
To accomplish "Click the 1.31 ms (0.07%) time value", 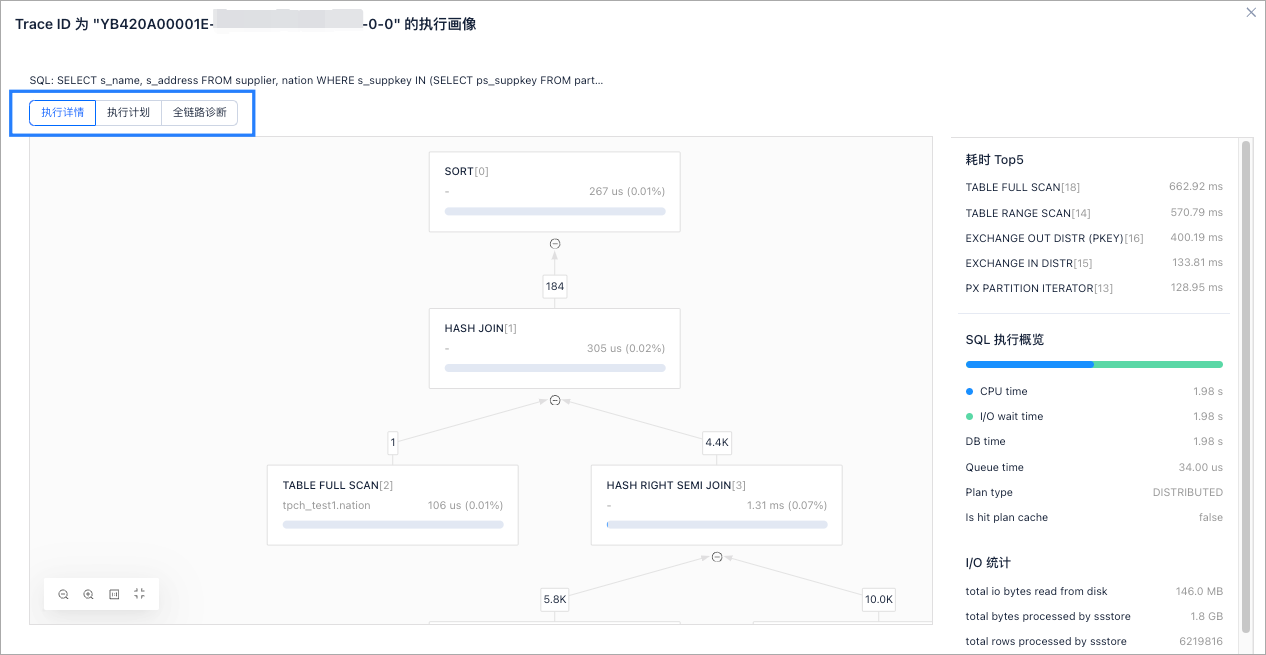I will 787,505.
